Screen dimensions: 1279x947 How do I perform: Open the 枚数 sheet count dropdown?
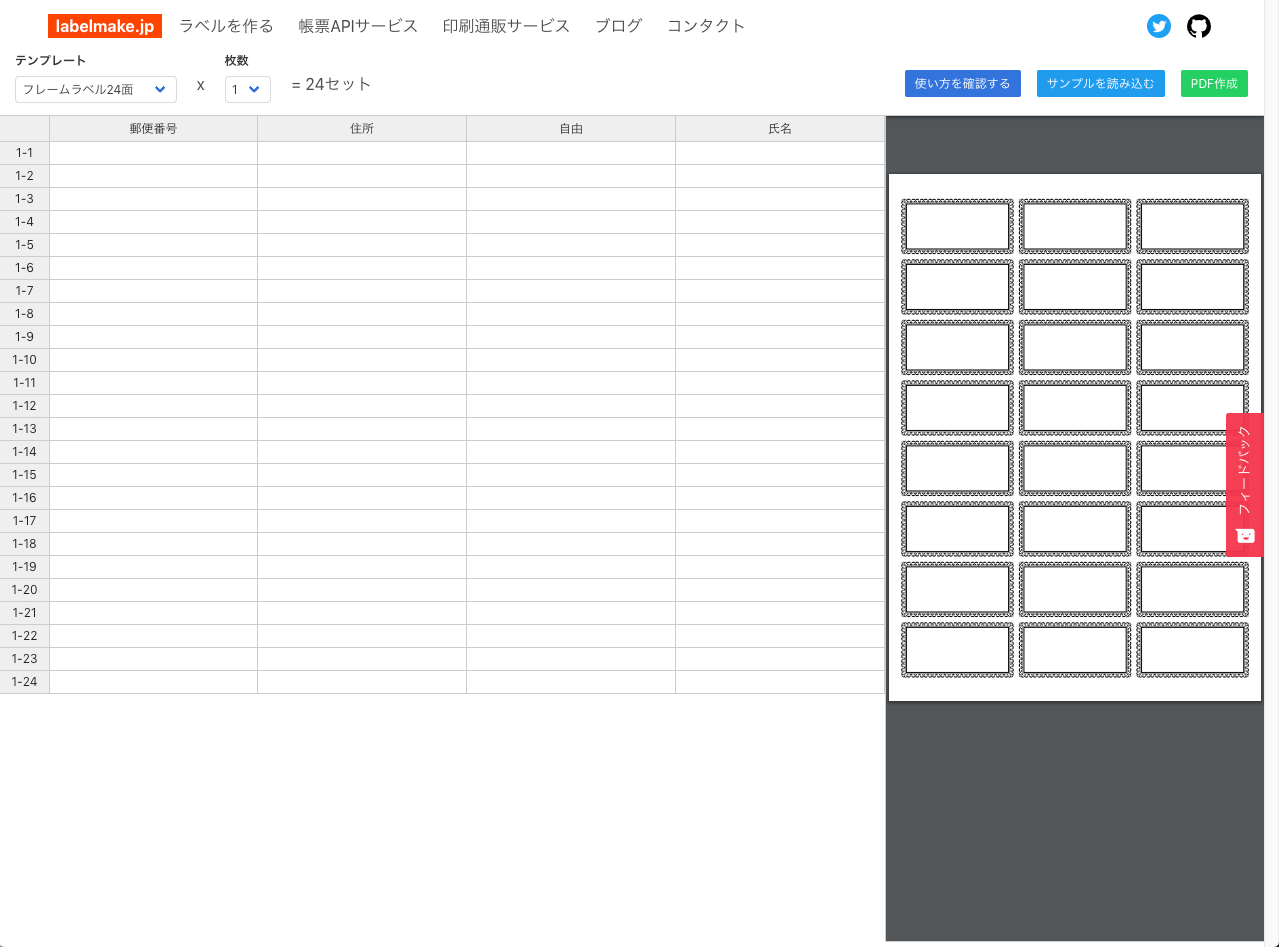pos(247,89)
